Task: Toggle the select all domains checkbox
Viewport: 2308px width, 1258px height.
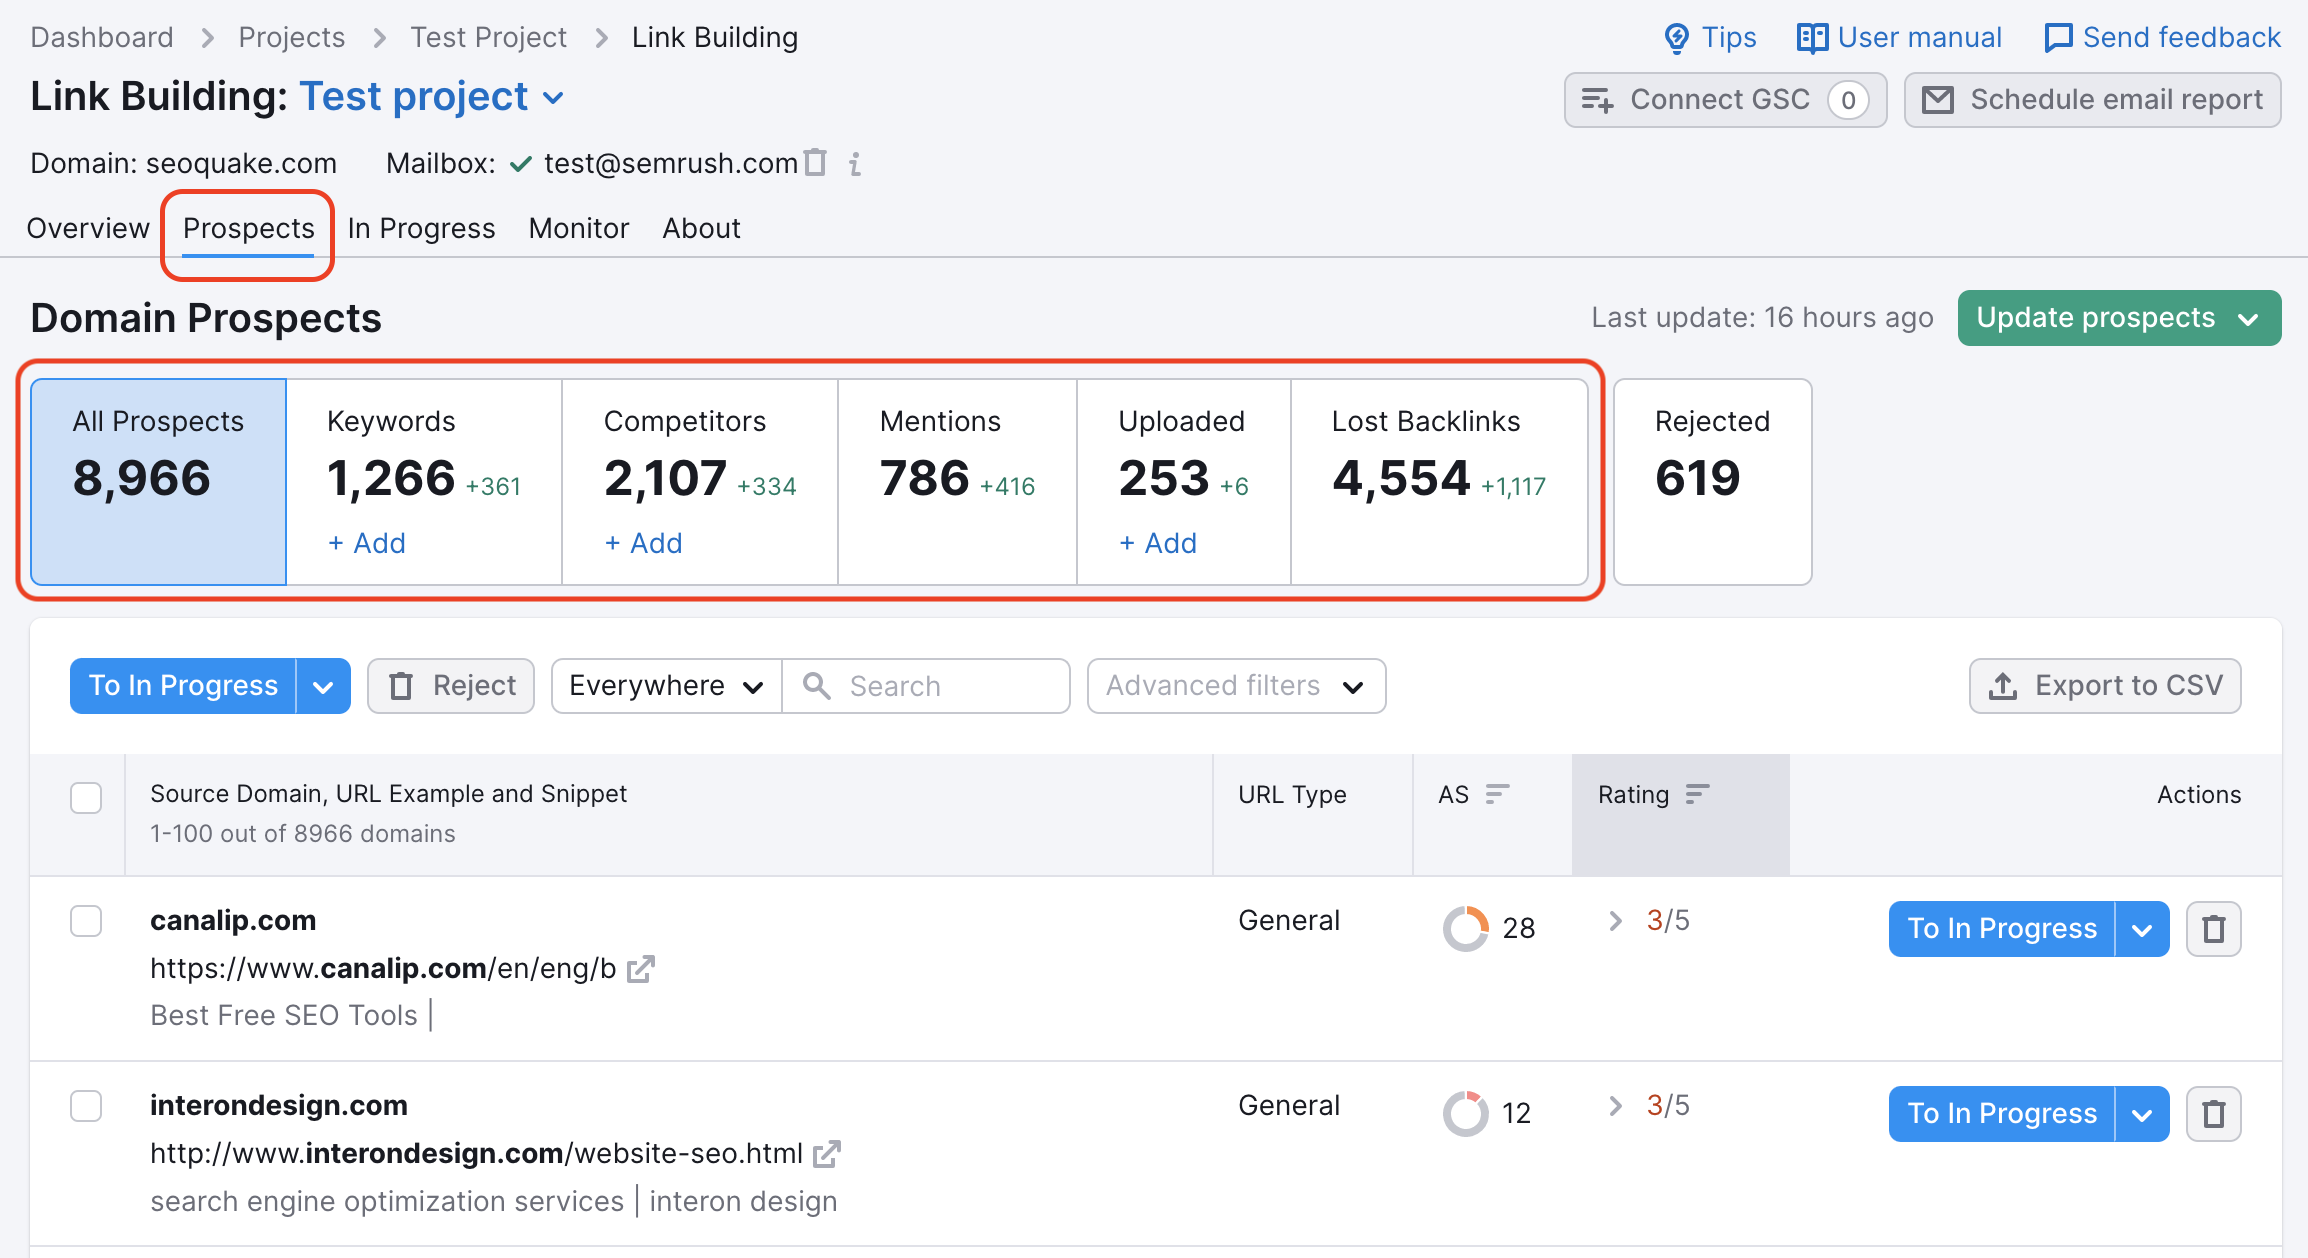Action: coord(87,798)
